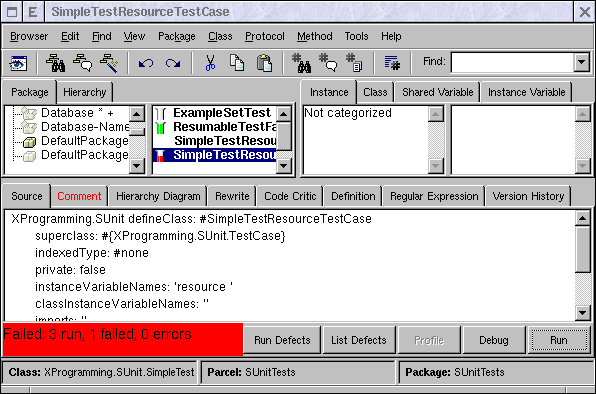Redo the edit with the redo arrow
Screen dimensions: 596x394
pyautogui.click(x=173, y=63)
